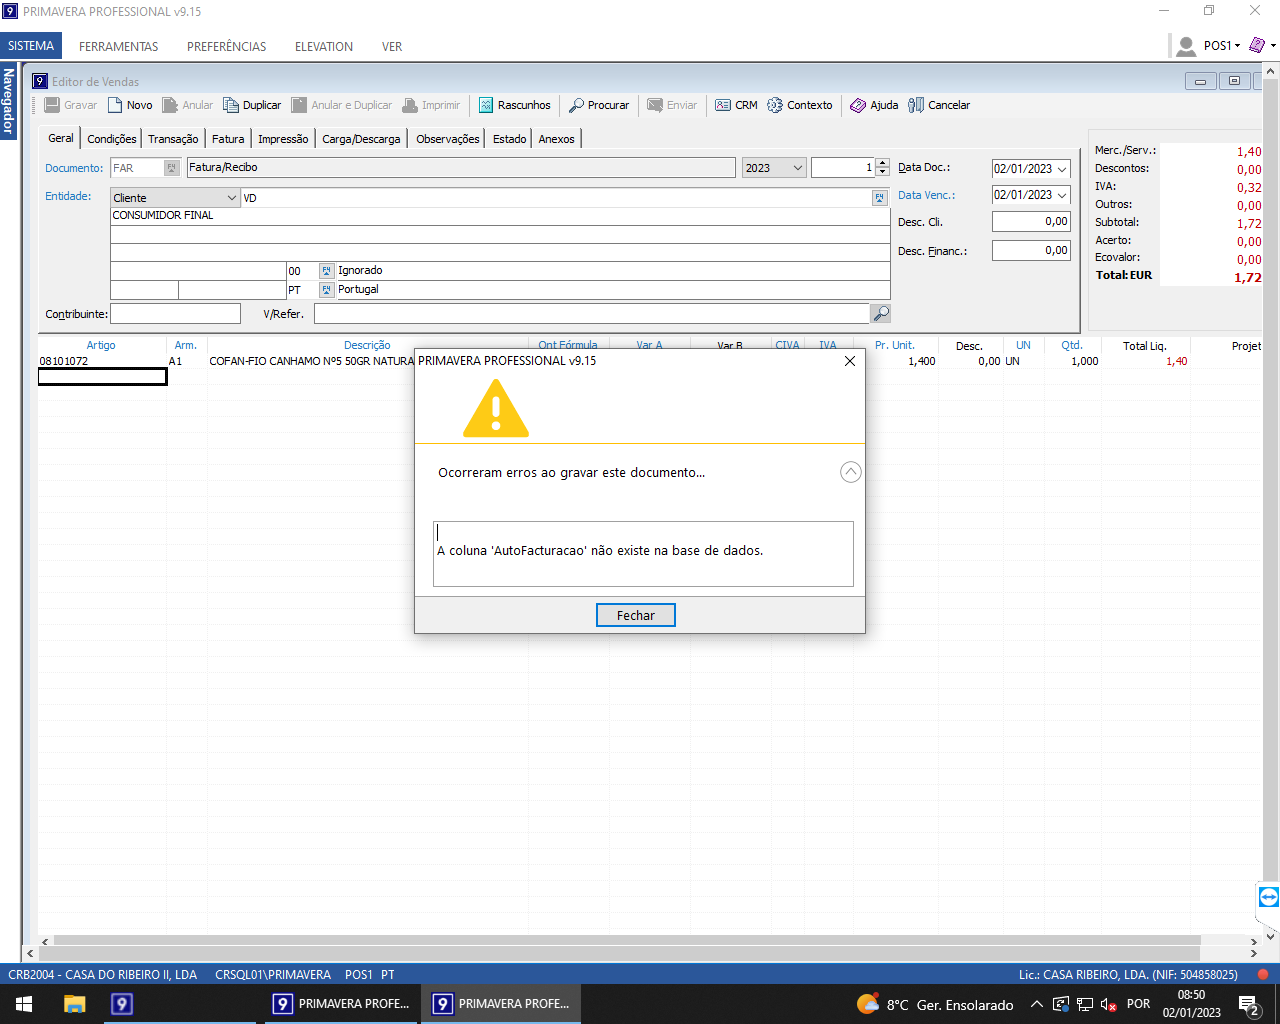Click the Duplicar toolbar icon

[231, 105]
